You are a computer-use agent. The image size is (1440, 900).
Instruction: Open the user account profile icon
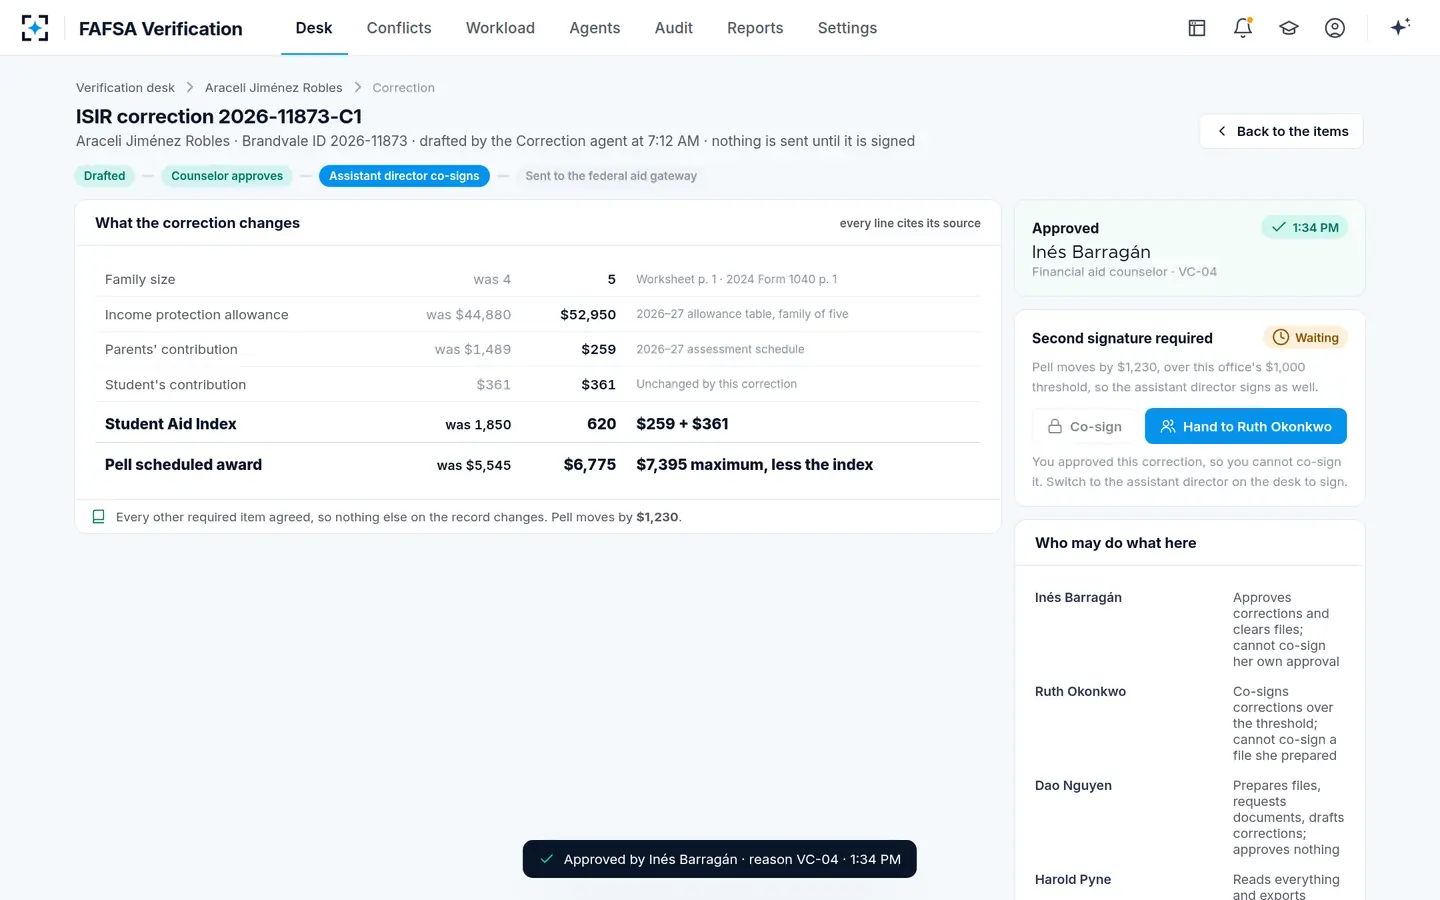coord(1335,28)
